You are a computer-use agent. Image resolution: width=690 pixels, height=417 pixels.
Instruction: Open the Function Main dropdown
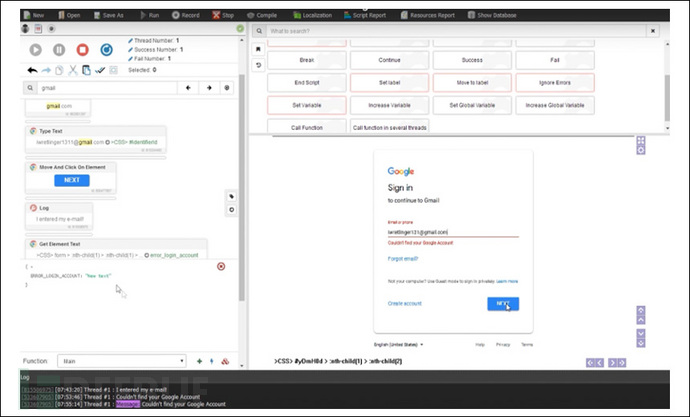[124, 360]
